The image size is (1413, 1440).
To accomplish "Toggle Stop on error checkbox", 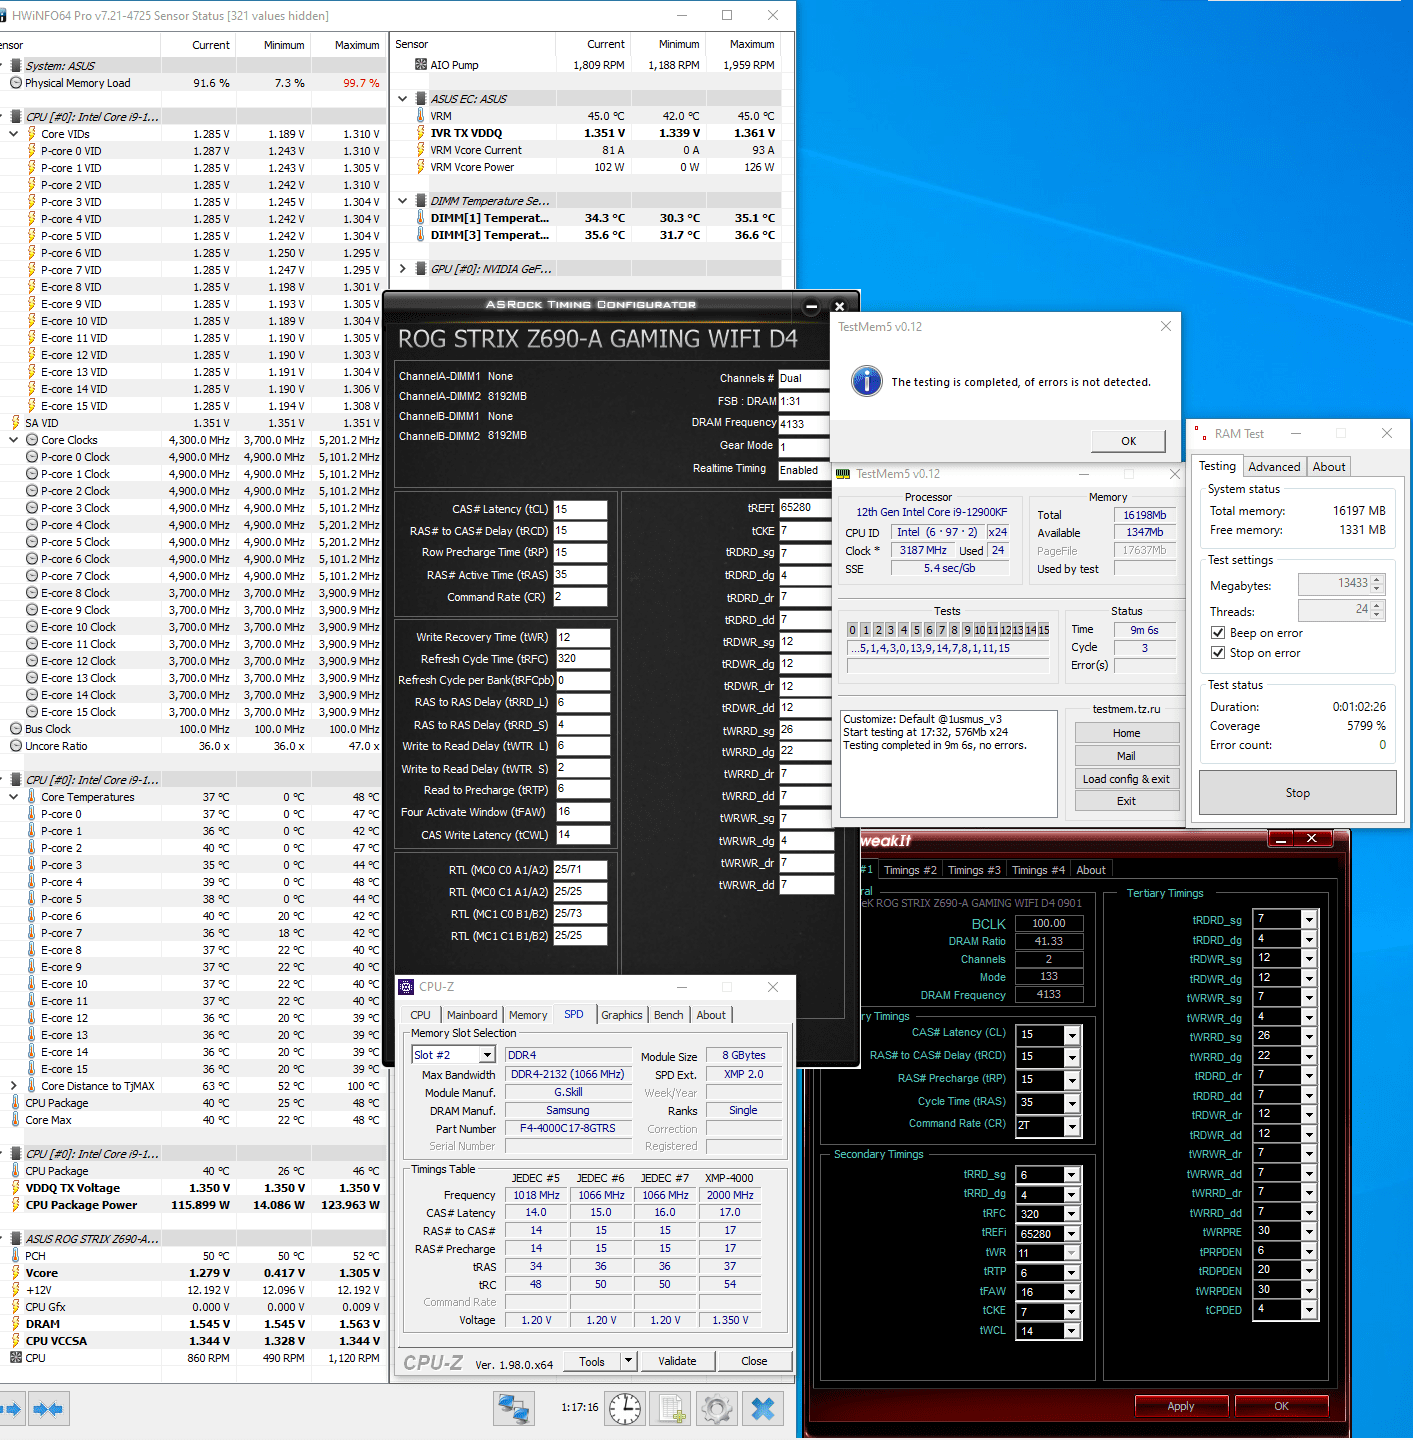I will pos(1218,653).
